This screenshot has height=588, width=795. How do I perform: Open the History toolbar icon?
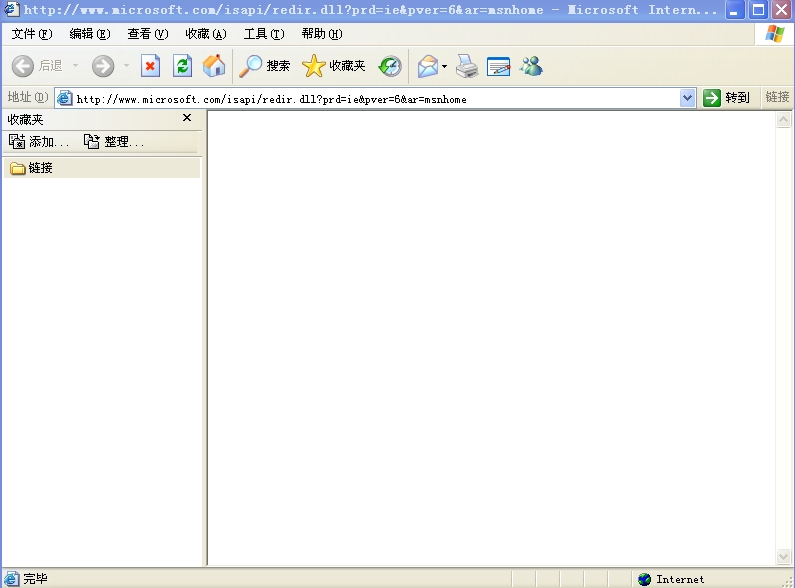390,66
